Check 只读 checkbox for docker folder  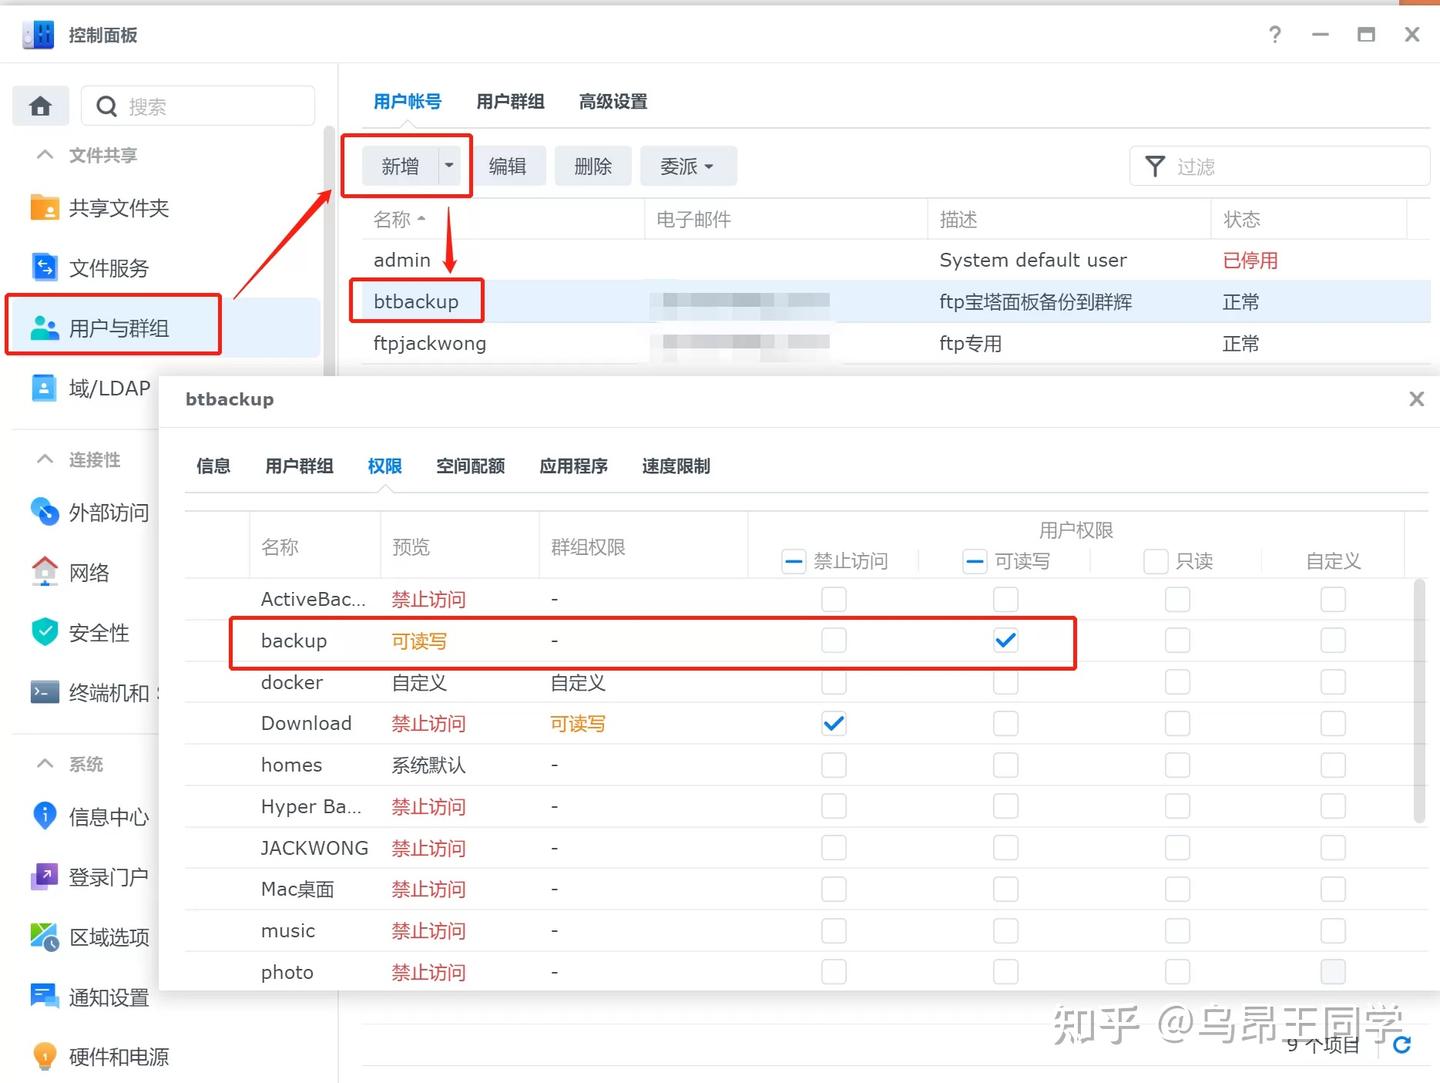click(1177, 682)
